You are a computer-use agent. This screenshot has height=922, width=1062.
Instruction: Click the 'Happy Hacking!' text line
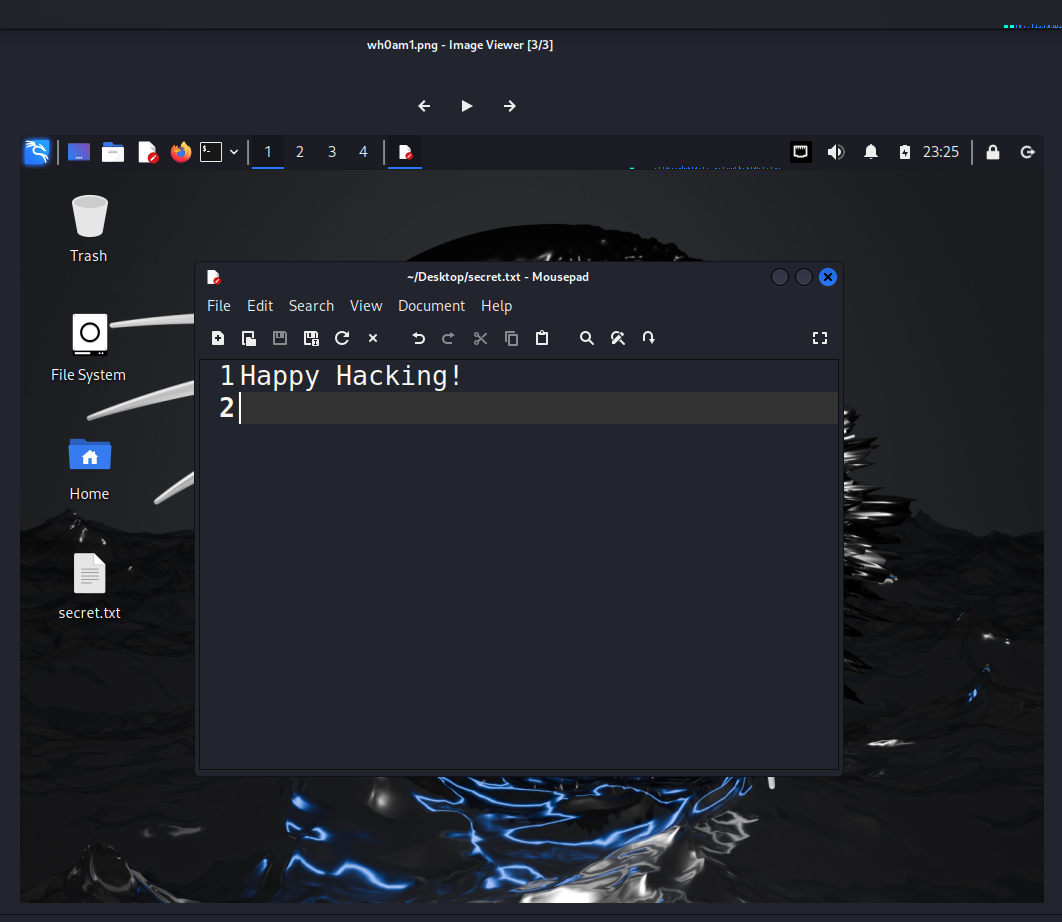[351, 376]
